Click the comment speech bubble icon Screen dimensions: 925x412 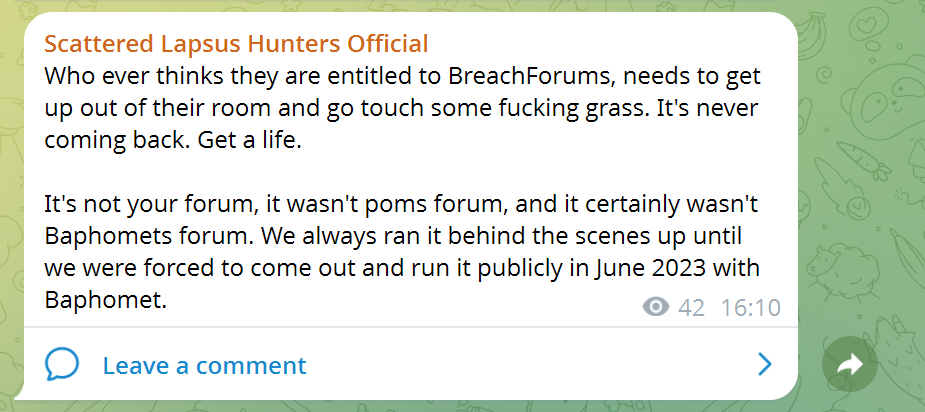point(62,364)
